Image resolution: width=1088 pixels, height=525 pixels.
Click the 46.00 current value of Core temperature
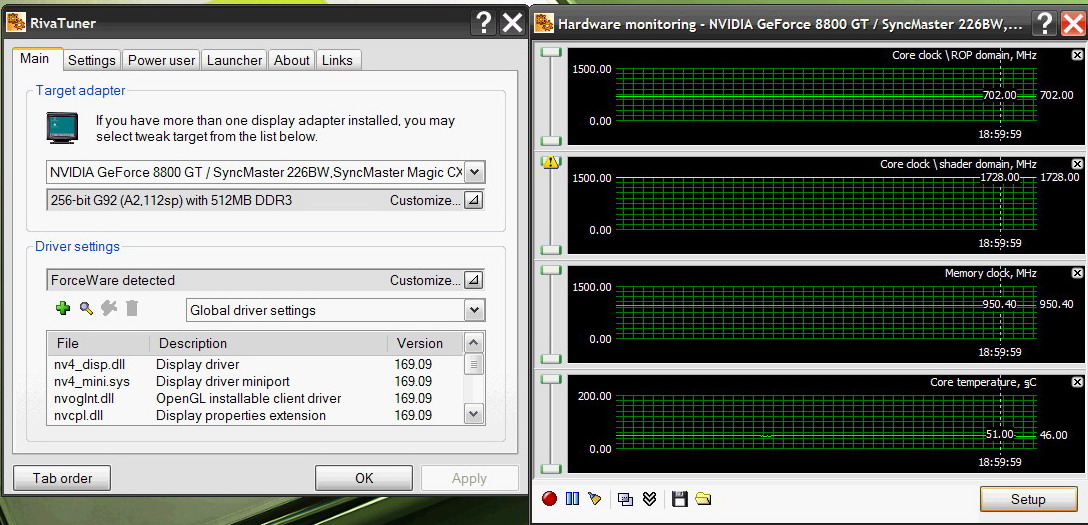[x=1053, y=435]
